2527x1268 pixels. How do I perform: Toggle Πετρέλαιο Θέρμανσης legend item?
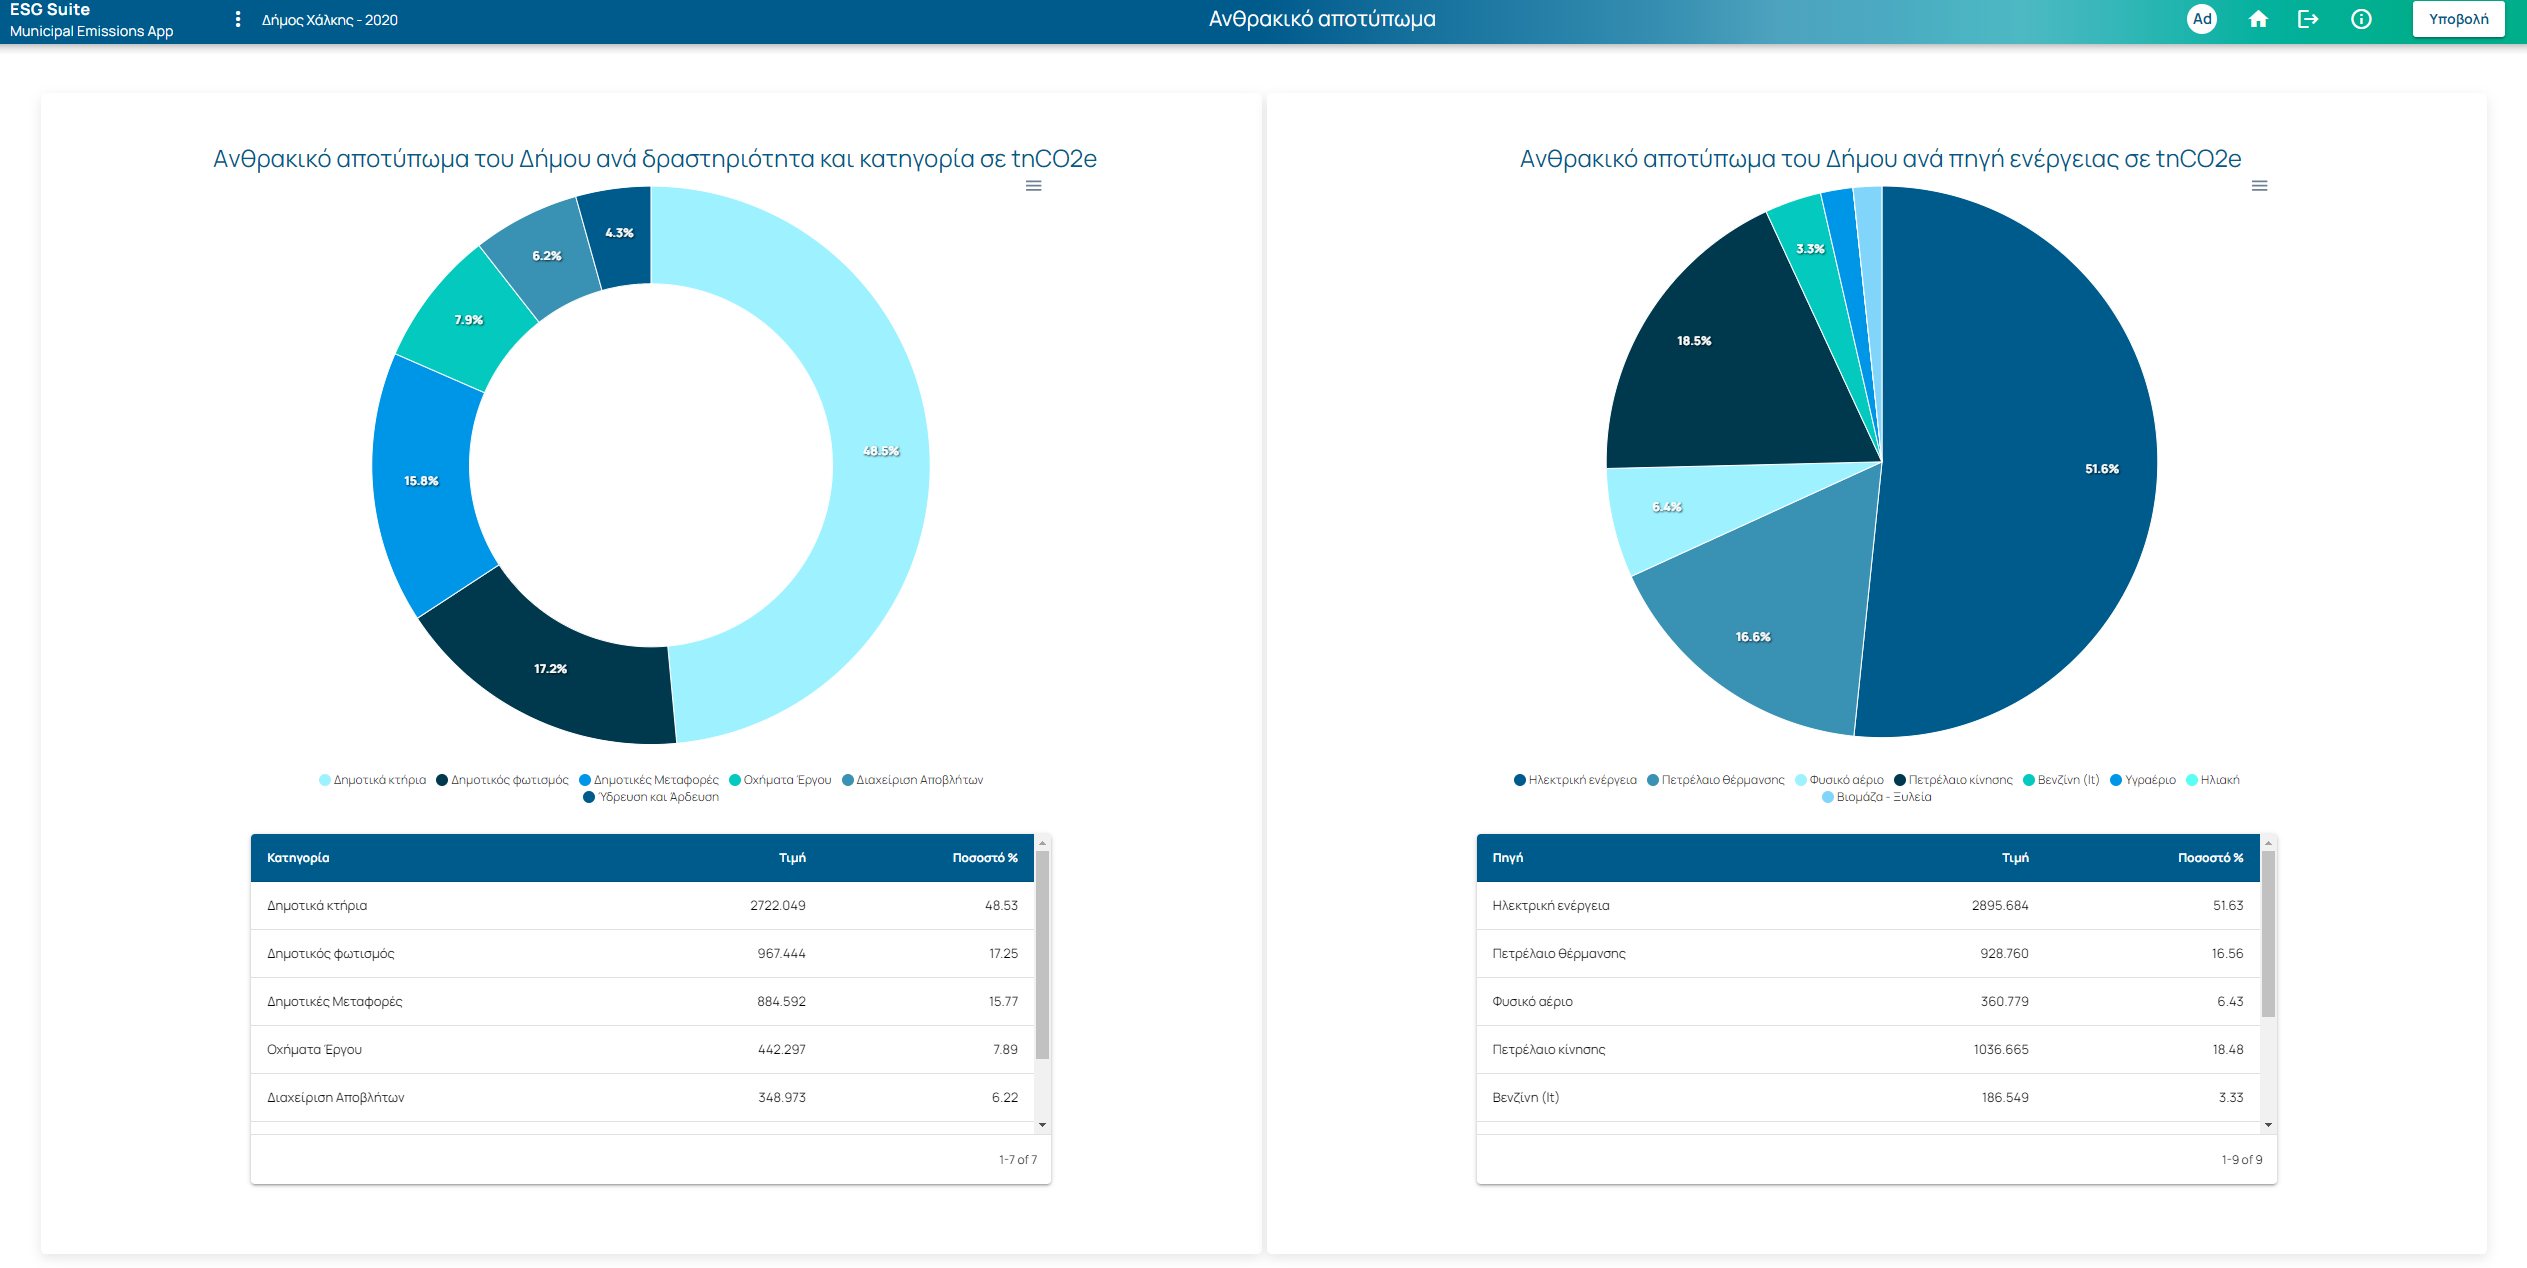[x=1715, y=780]
